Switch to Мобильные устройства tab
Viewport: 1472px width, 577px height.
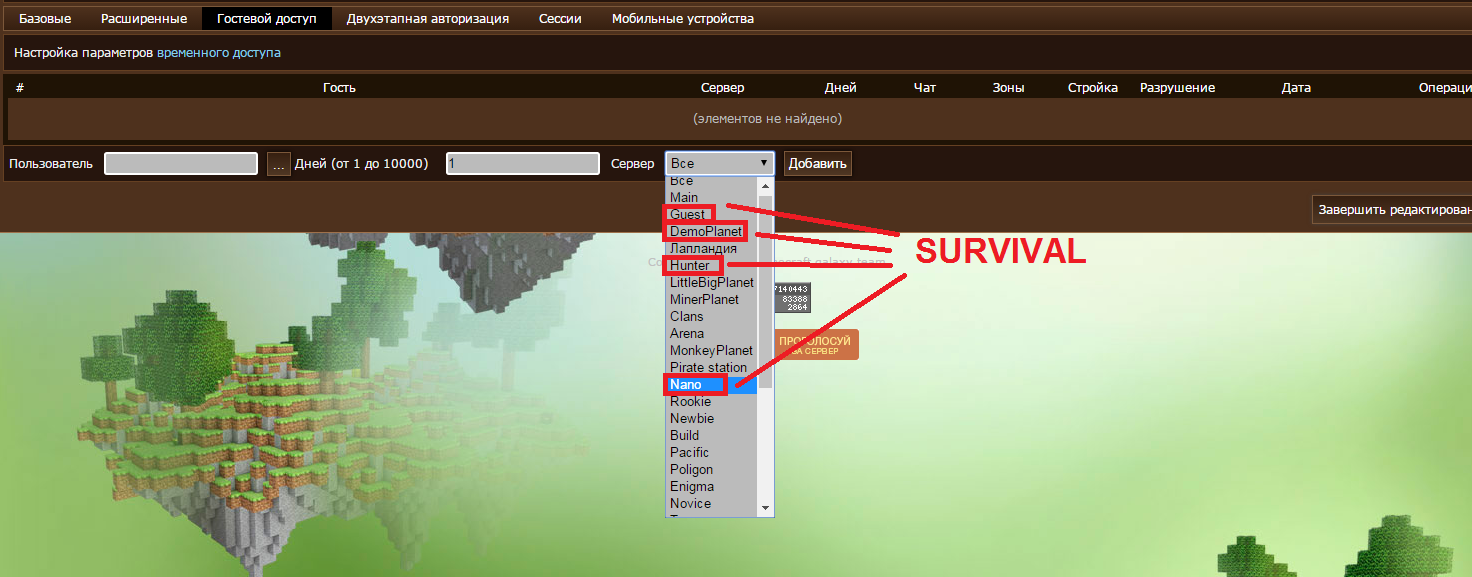click(683, 18)
